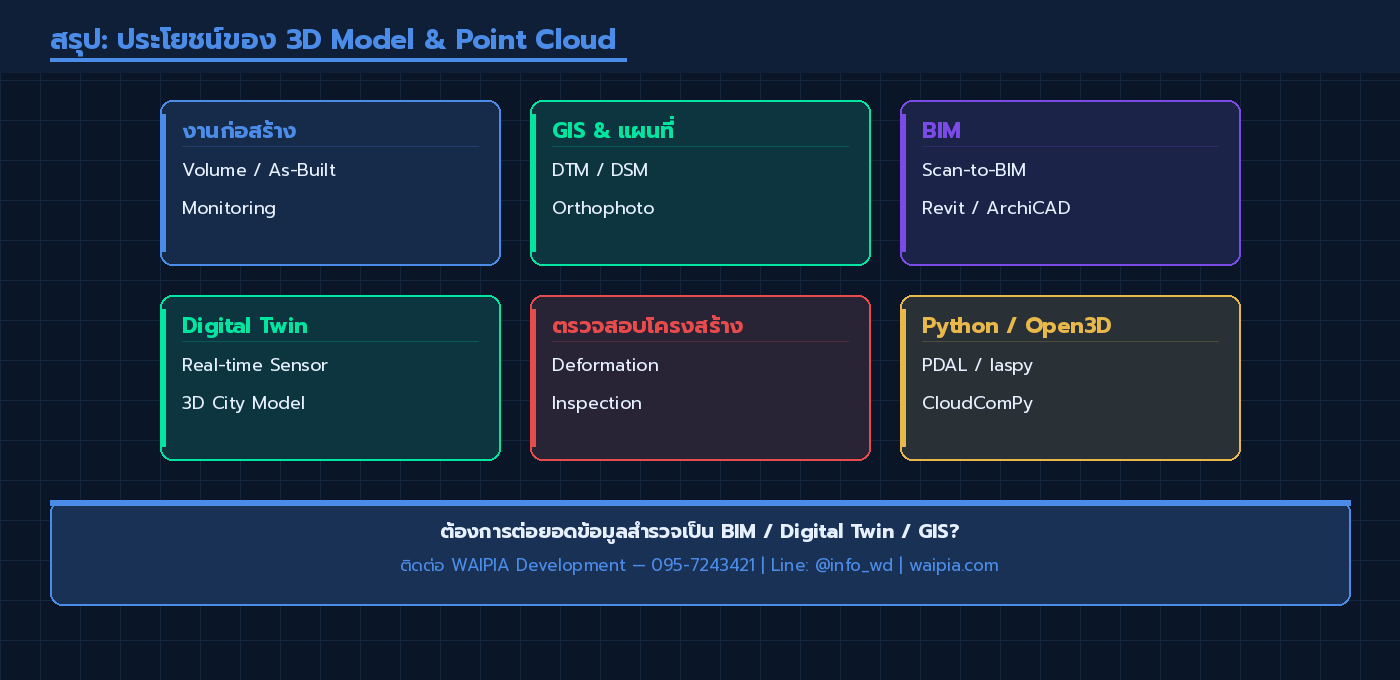Click the question 'ต้องการต่อยอดข้อมูลสำรวจเป็น BIM / Digital Twin / GIS?'
The image size is (1400, 680).
[x=700, y=531]
